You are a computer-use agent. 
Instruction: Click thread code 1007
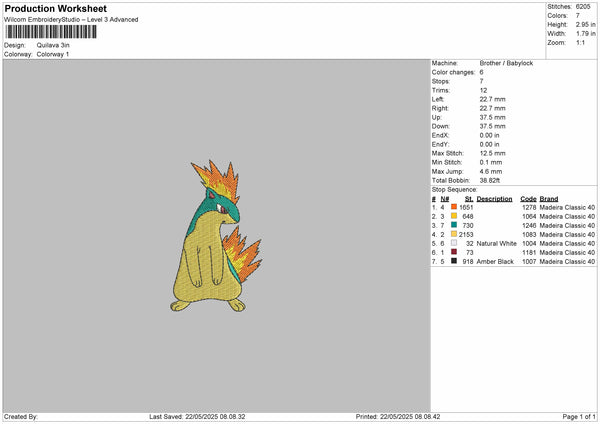click(529, 262)
